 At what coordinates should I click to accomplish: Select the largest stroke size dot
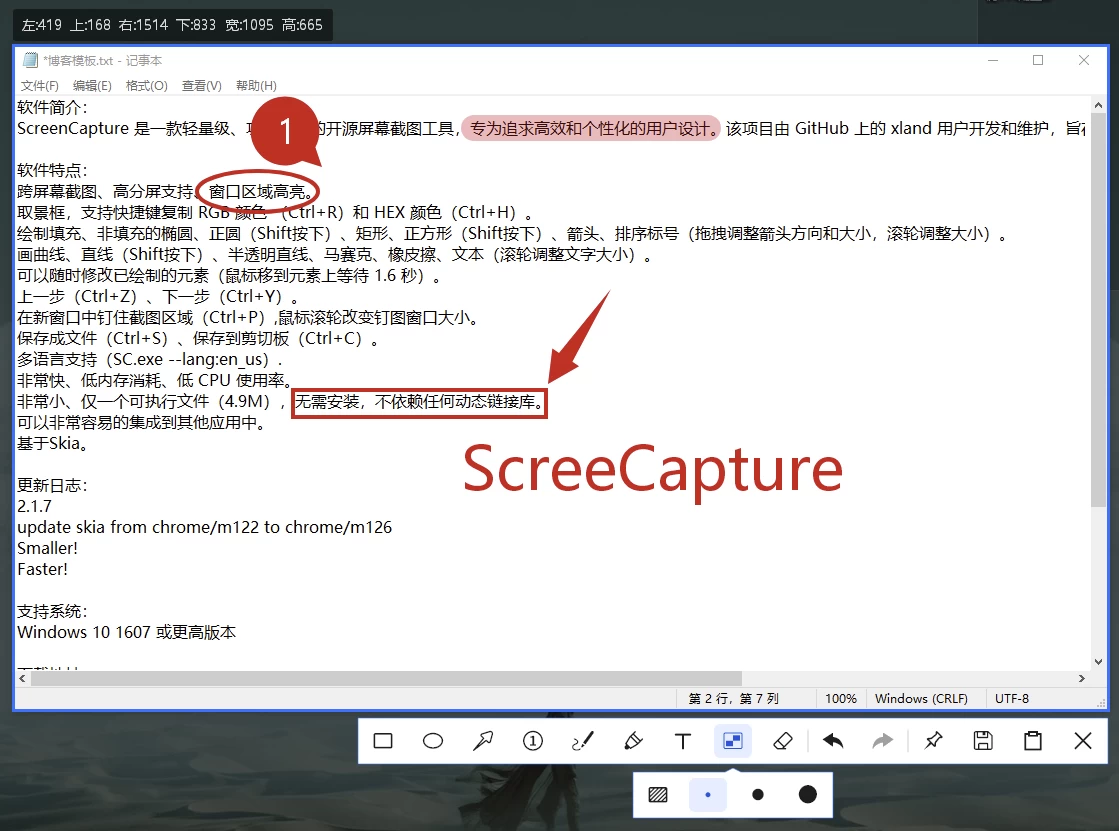point(808,795)
